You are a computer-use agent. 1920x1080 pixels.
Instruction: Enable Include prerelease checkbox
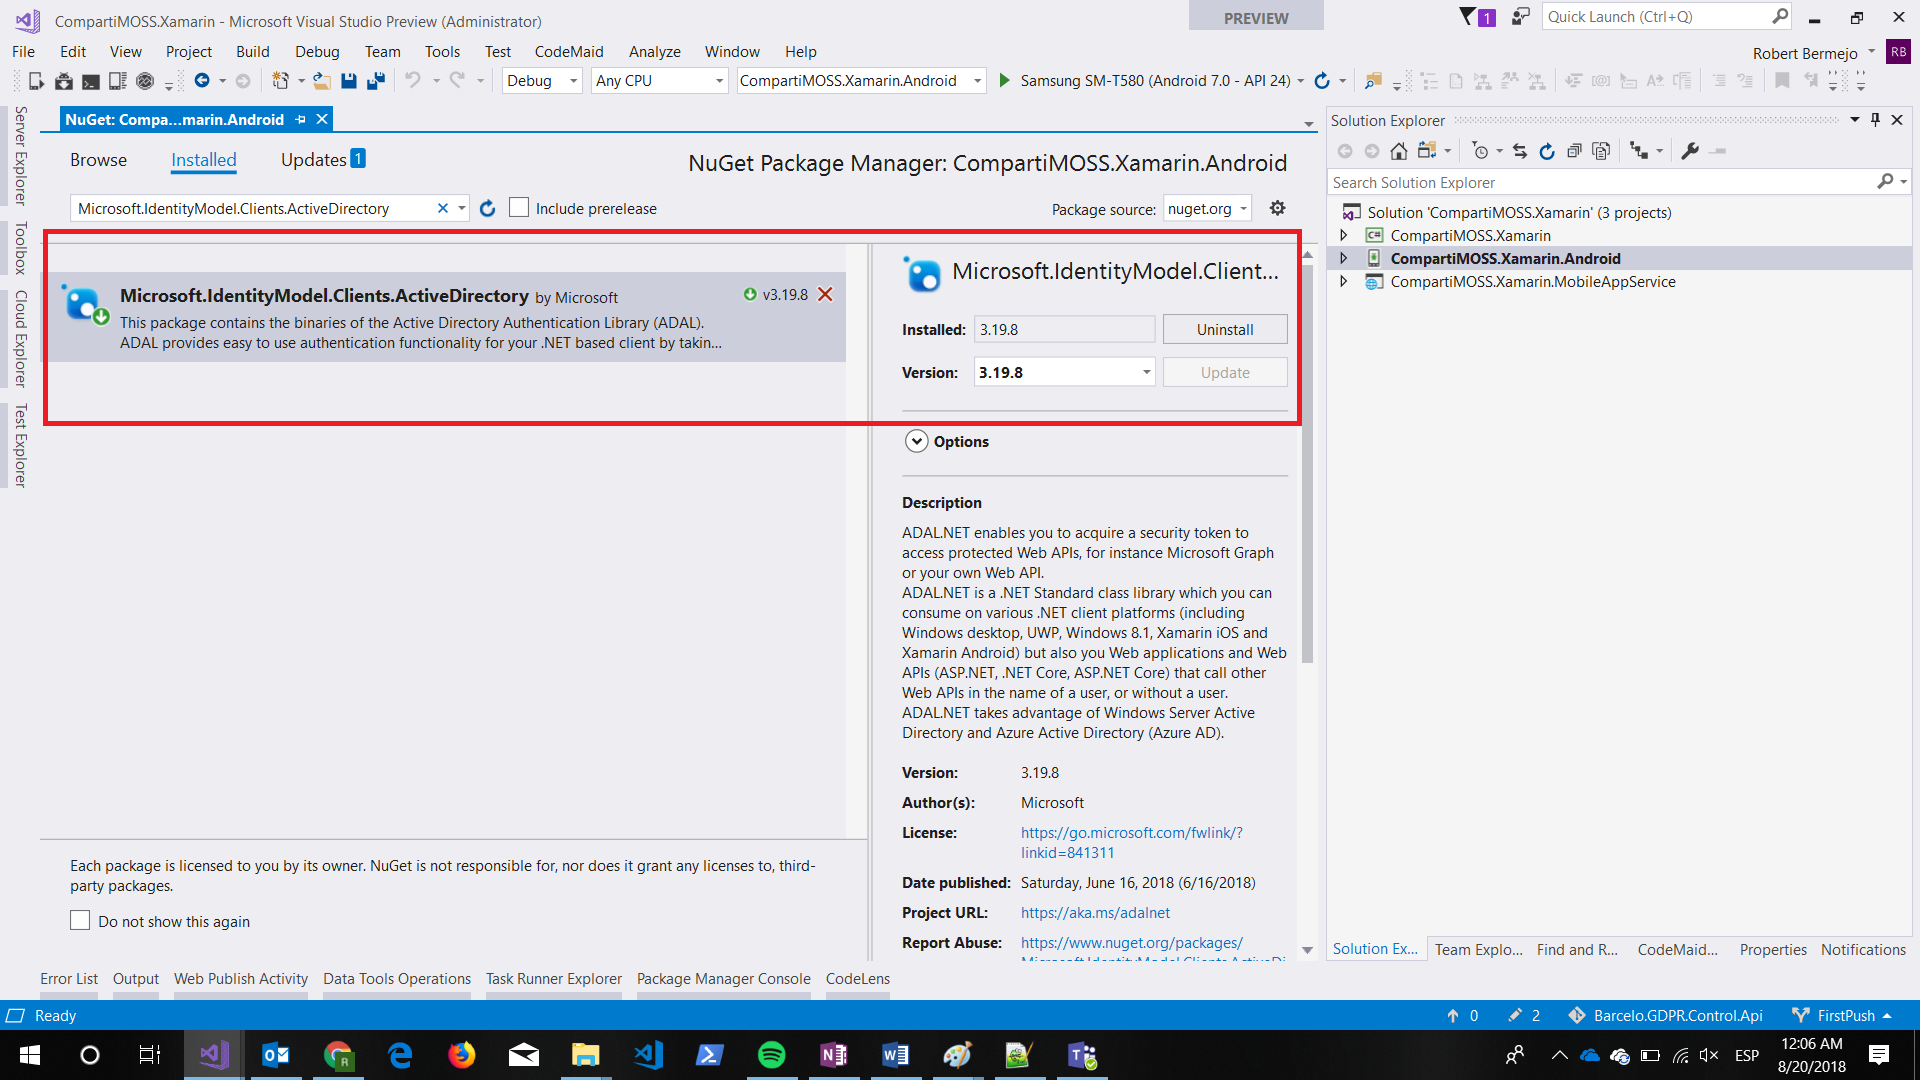point(519,208)
